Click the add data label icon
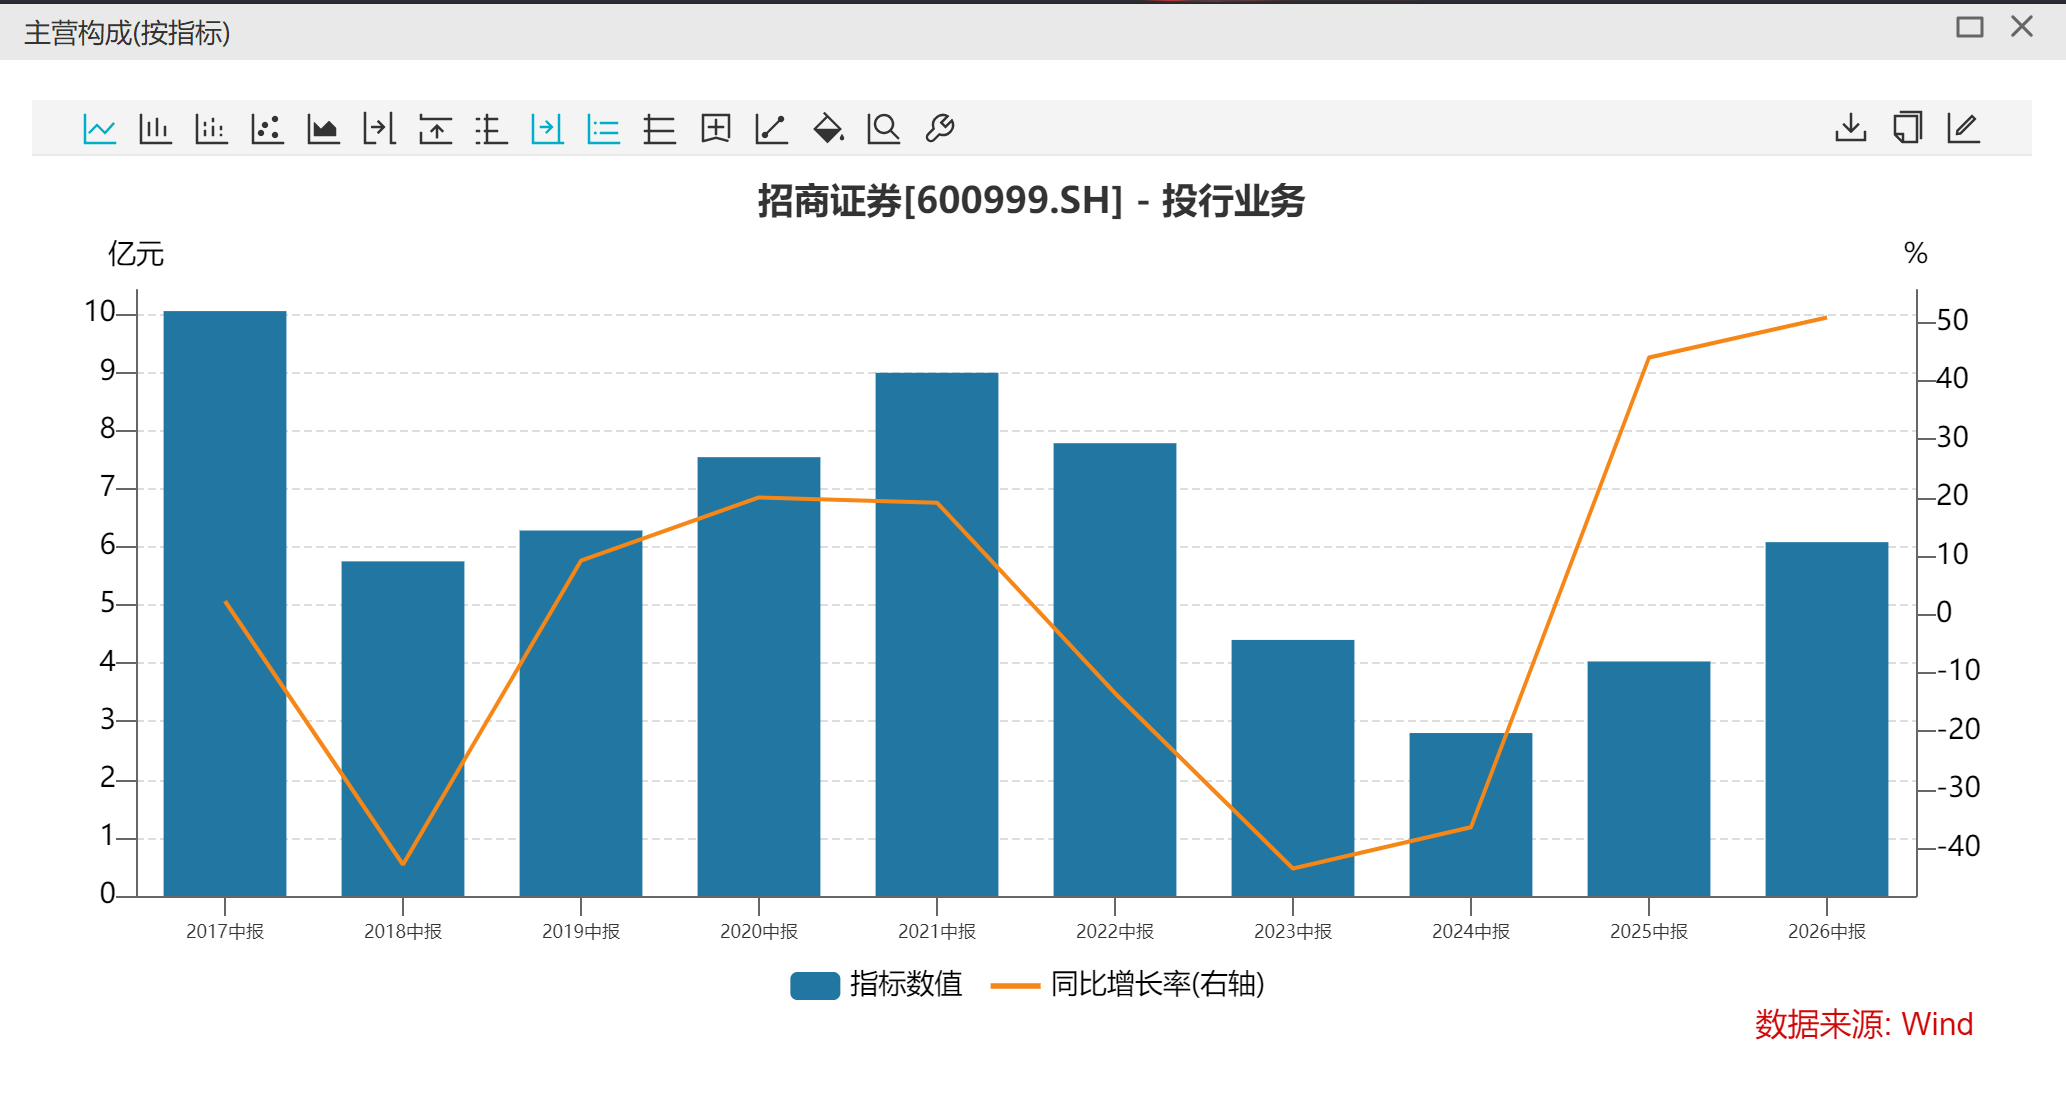Viewport: 2066px width, 1102px height. [x=716, y=129]
